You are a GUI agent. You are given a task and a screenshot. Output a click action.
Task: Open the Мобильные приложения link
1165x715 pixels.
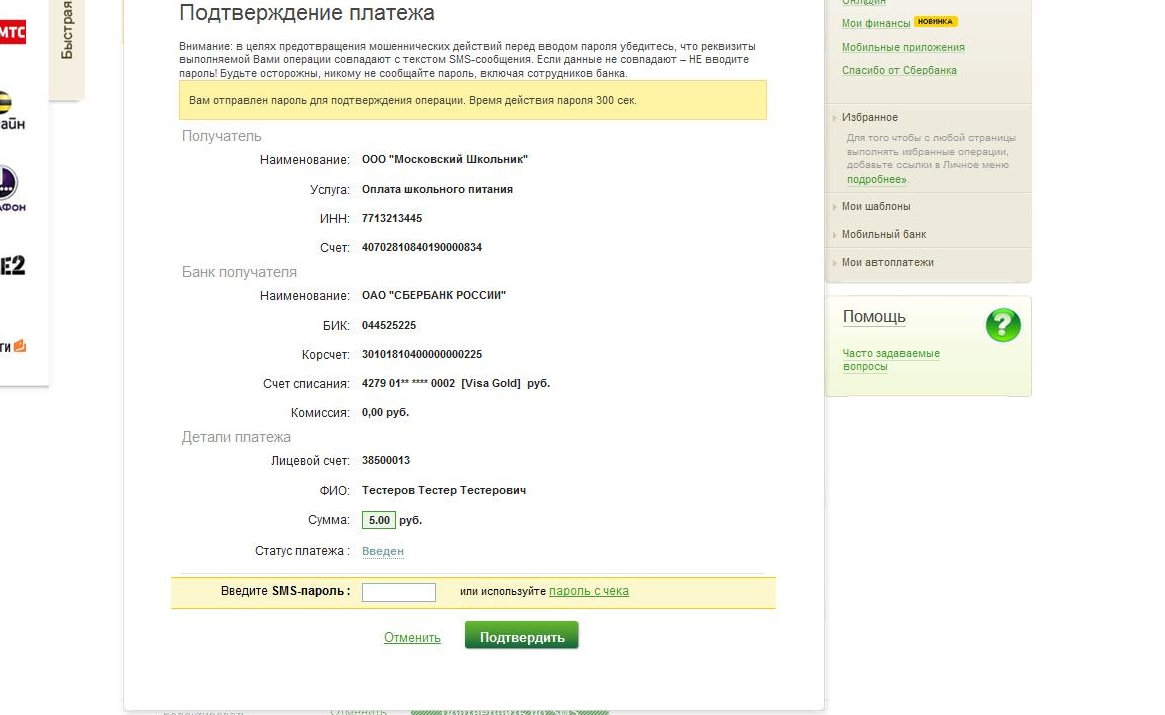tap(903, 47)
